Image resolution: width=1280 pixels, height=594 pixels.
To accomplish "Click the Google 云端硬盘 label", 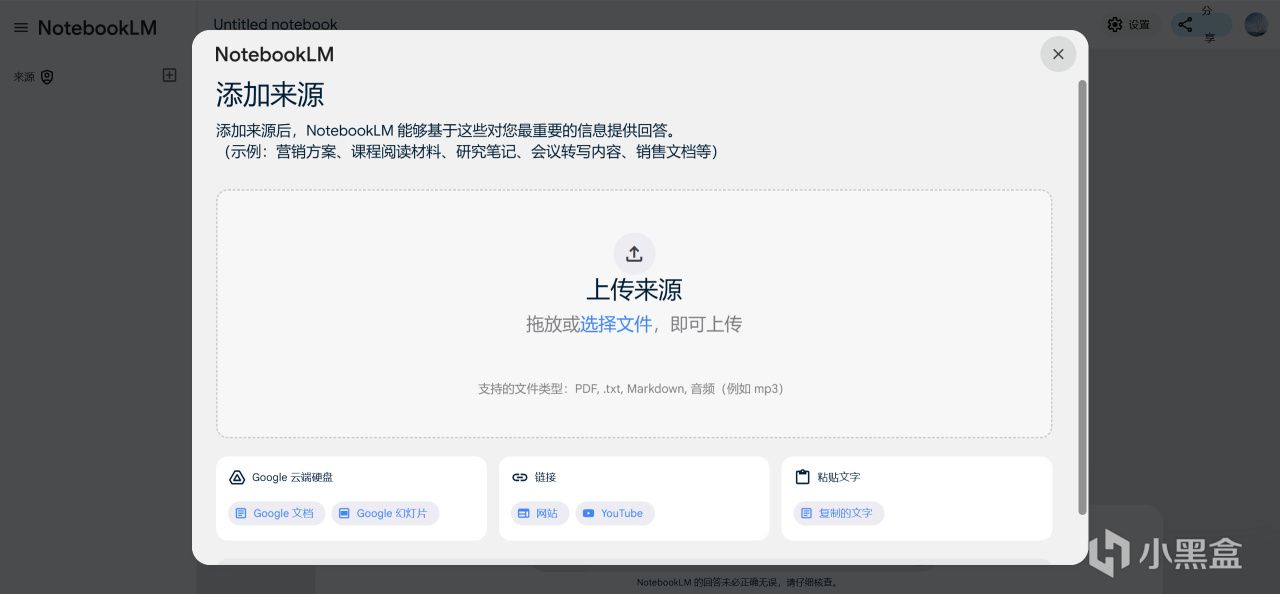I will coord(293,477).
